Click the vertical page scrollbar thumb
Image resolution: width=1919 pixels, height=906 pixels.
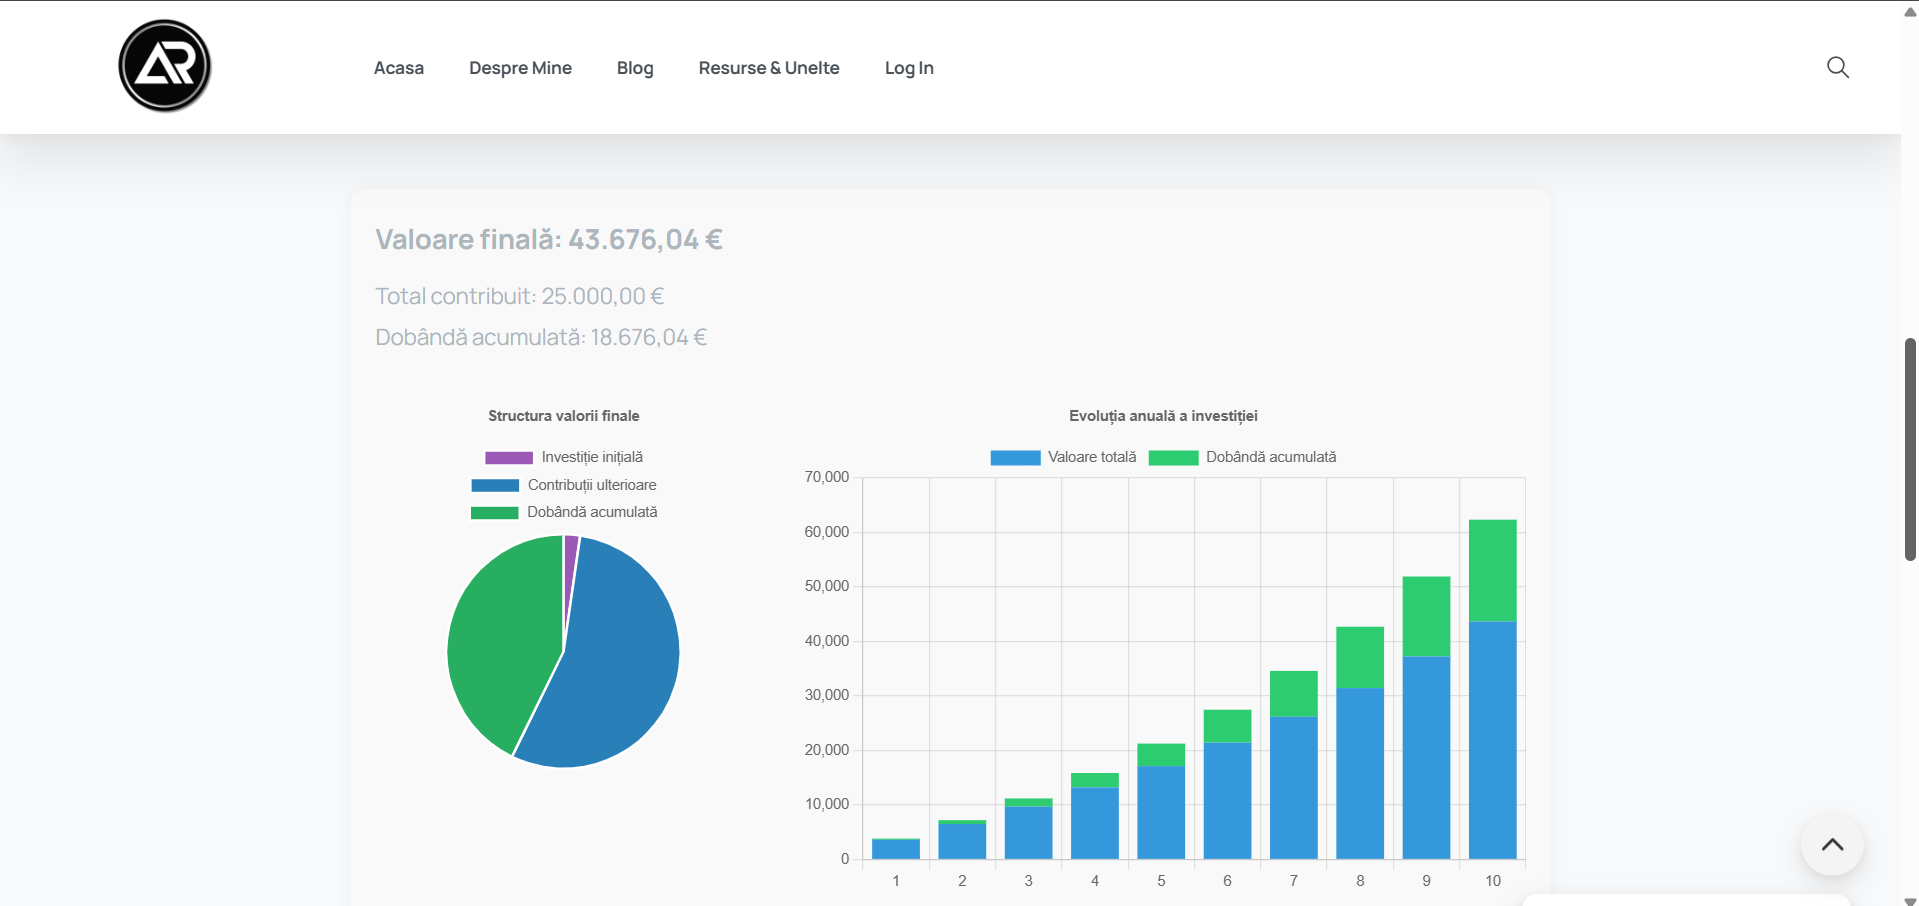1910,449
